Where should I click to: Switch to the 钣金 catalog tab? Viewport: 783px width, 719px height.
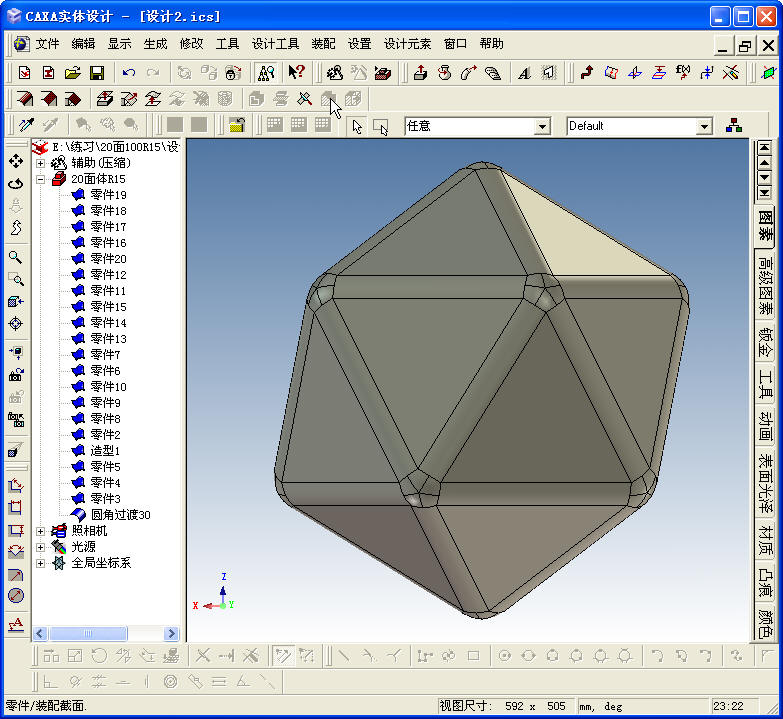(765, 342)
